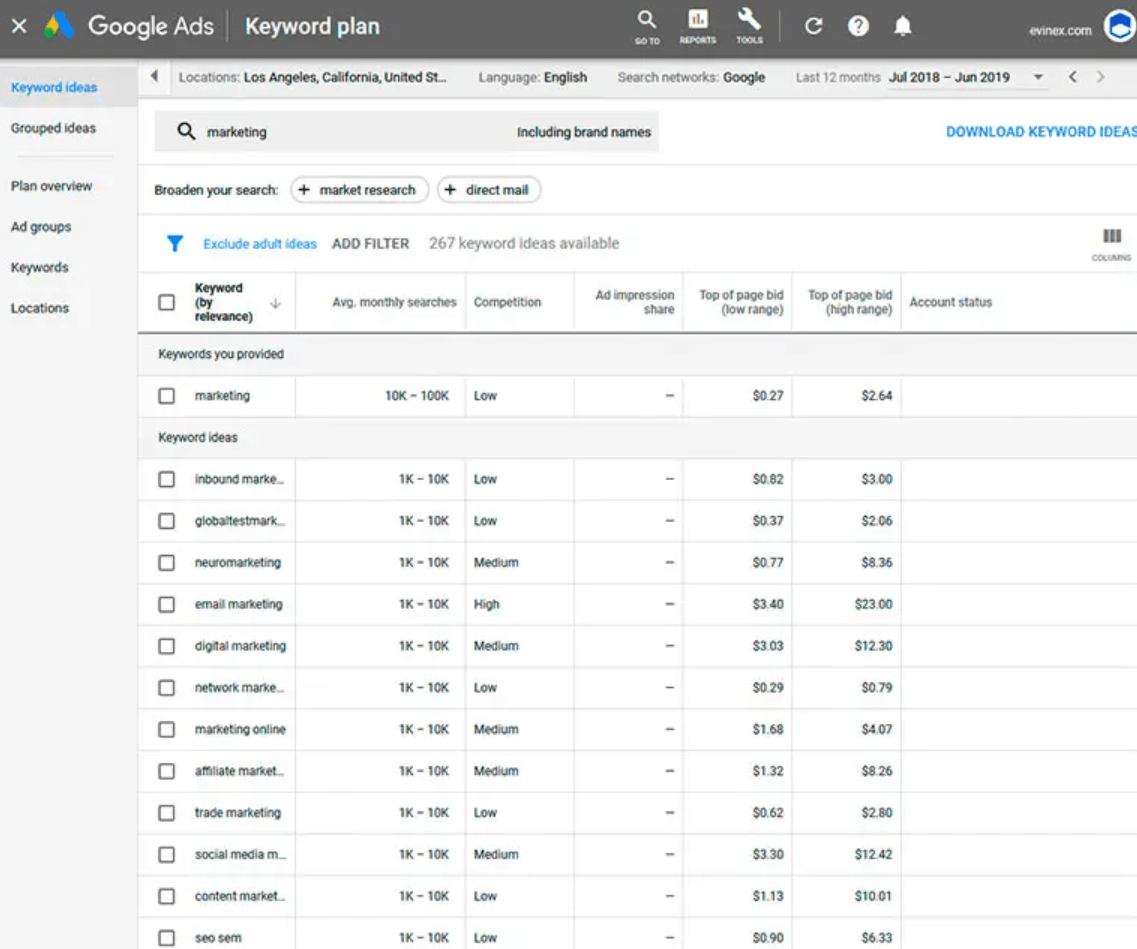Open the Columns selector icon
Image resolution: width=1137 pixels, height=949 pixels.
pyautogui.click(x=1111, y=244)
